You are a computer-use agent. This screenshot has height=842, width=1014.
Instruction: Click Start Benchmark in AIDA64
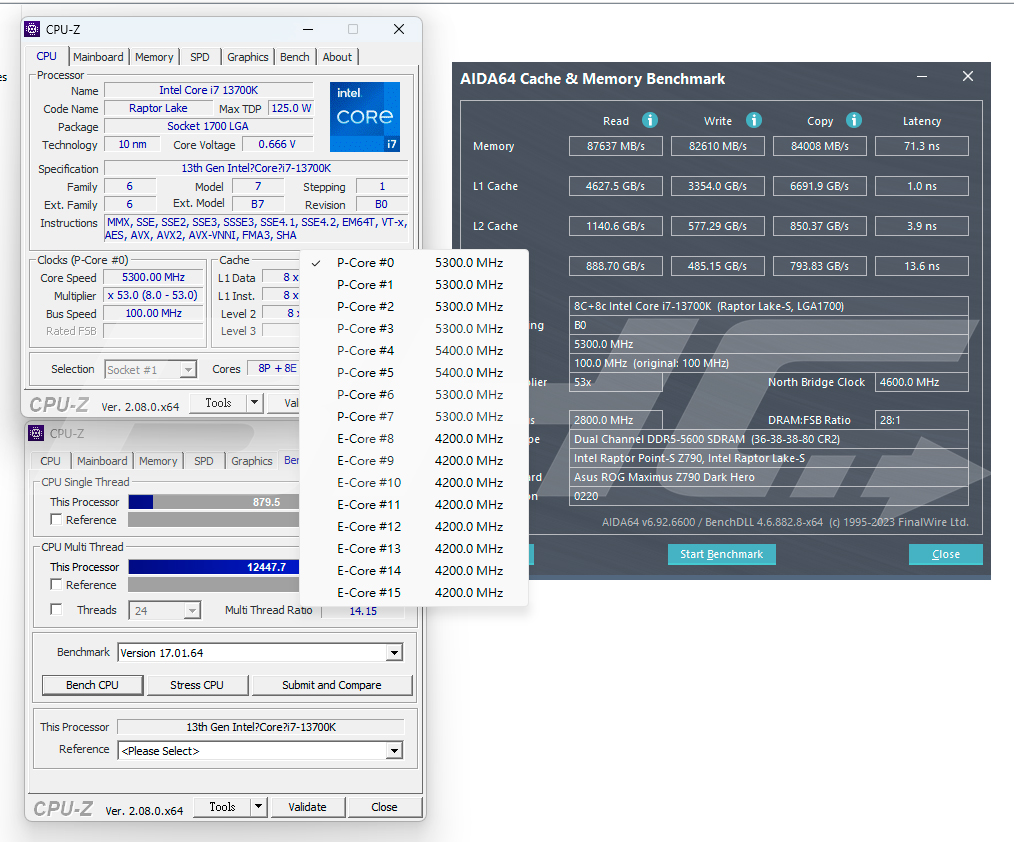(x=722, y=554)
